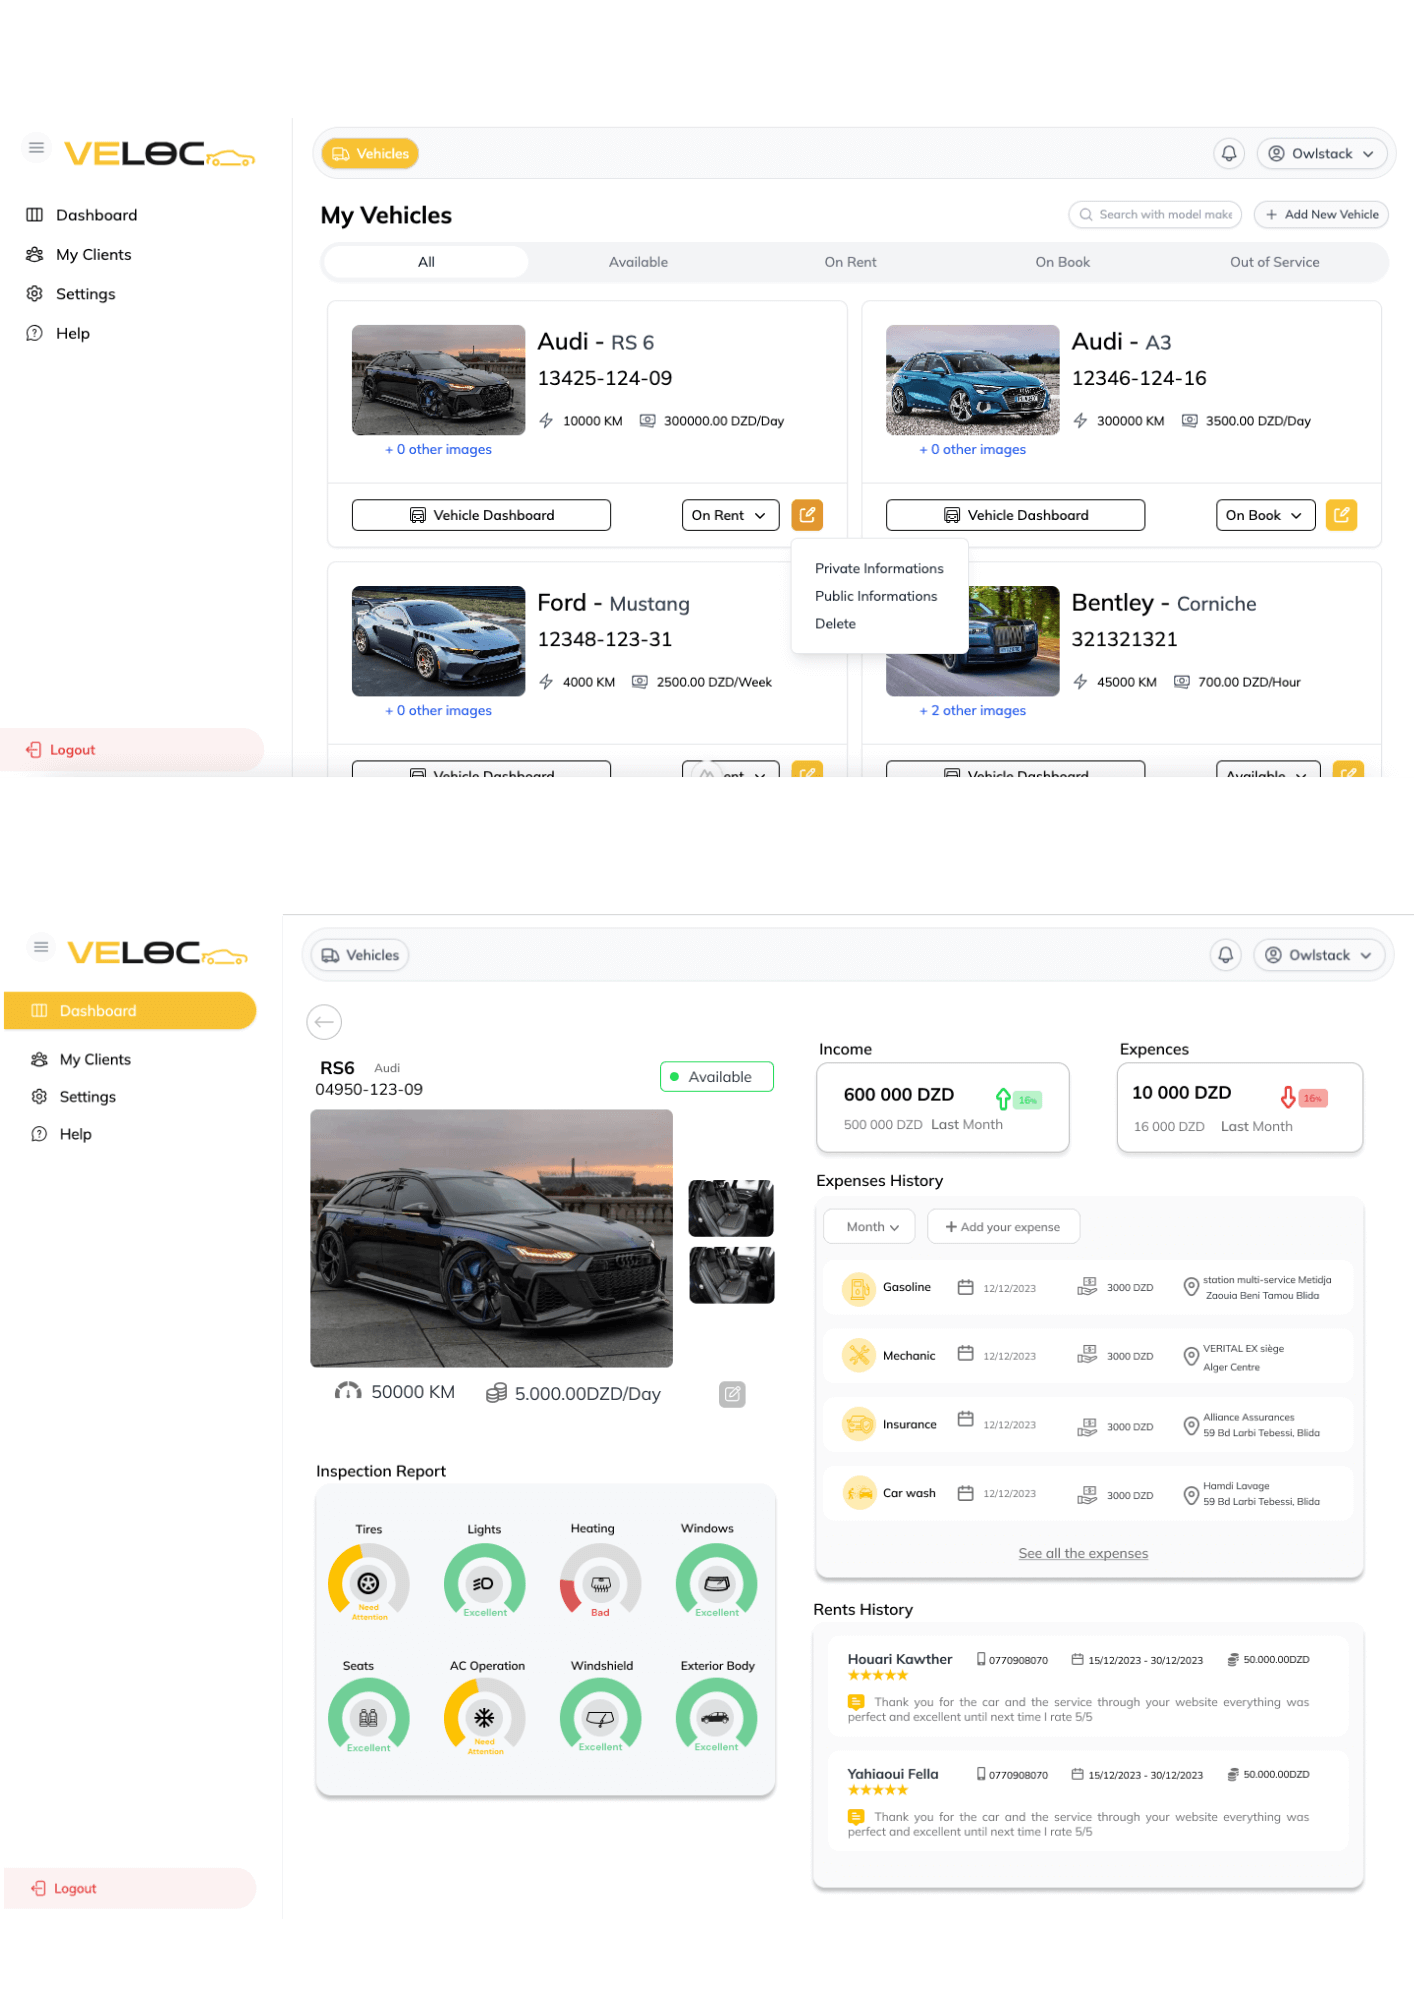Open Ford Mustang car thumbnail

tap(438, 641)
